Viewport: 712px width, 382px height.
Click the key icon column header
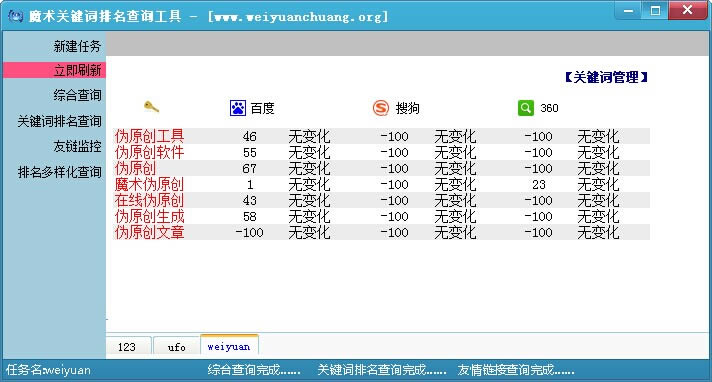(x=151, y=107)
